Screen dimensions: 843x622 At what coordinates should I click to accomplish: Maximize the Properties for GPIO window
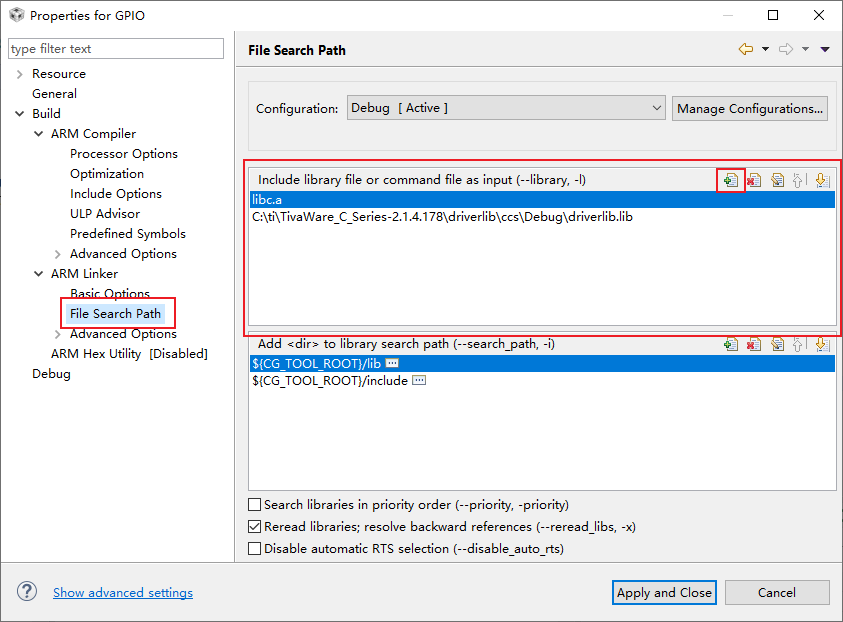tap(773, 15)
